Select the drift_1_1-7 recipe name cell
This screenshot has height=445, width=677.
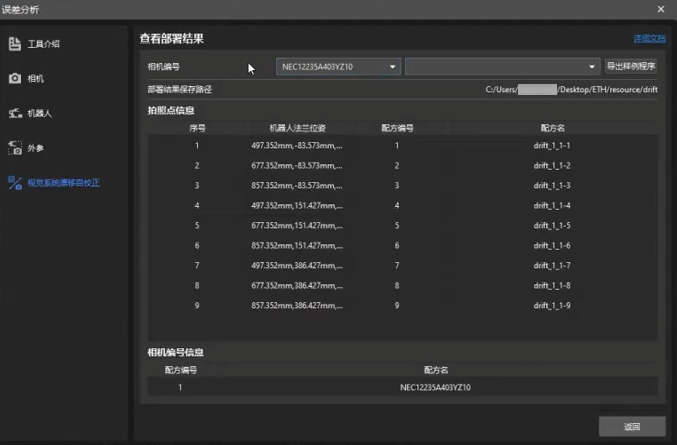552,265
